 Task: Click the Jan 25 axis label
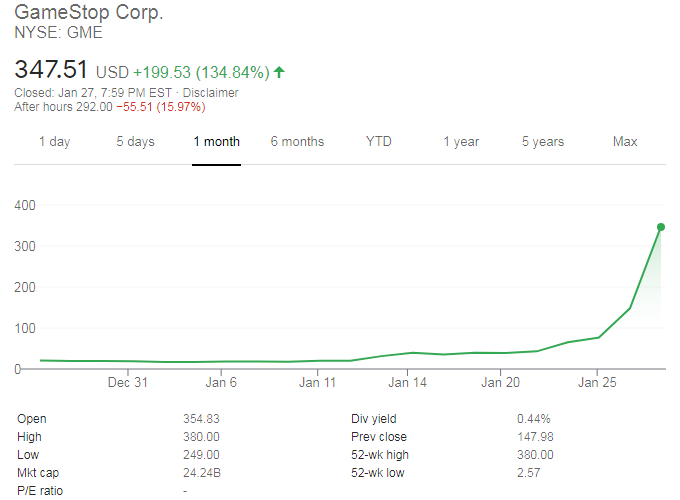(595, 382)
